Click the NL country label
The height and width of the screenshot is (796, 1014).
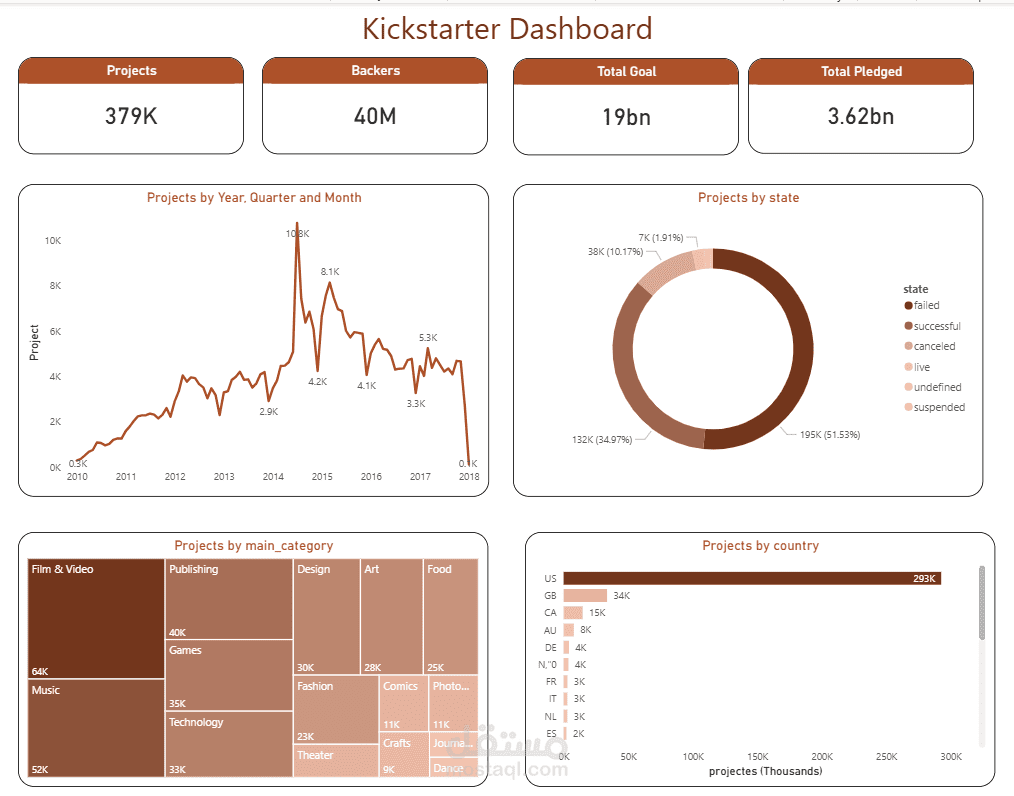click(550, 716)
